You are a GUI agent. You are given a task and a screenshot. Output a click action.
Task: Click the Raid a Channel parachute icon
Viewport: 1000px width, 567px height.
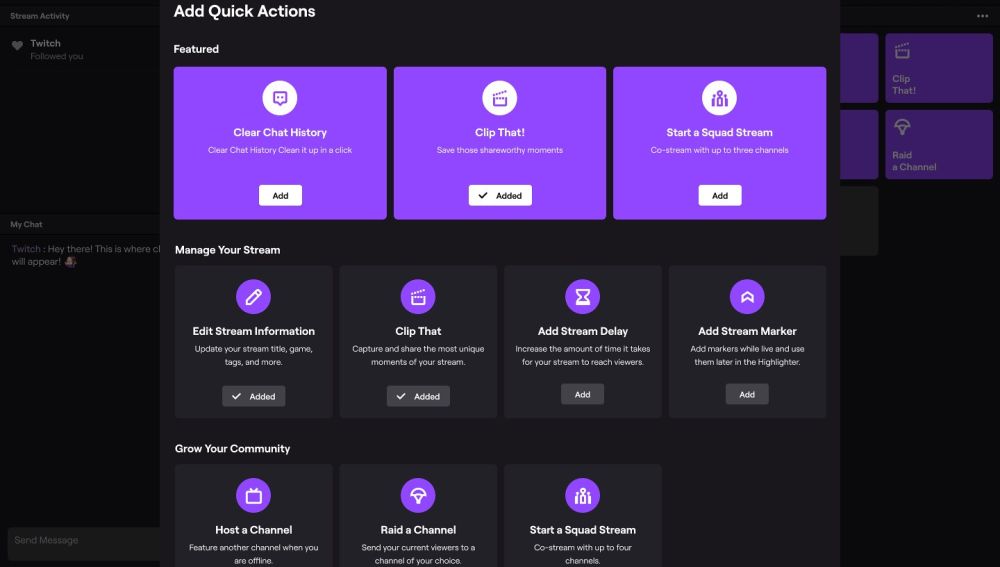(418, 496)
